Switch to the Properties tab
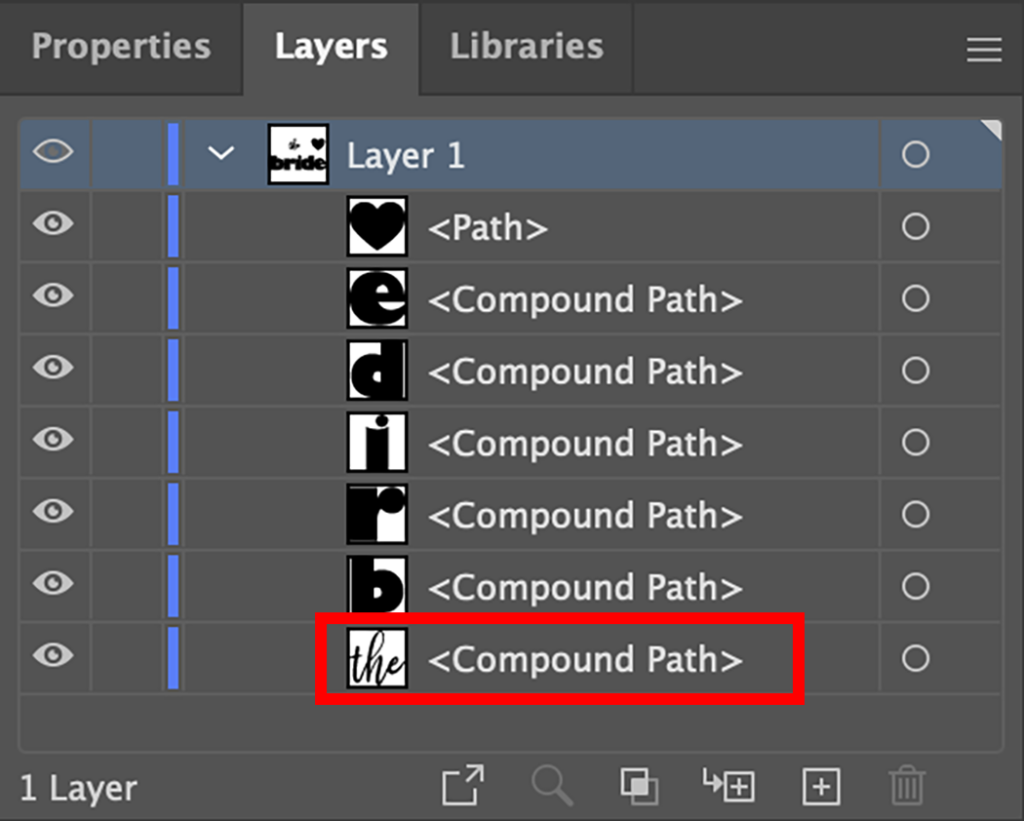This screenshot has height=821, width=1024. pos(121,47)
